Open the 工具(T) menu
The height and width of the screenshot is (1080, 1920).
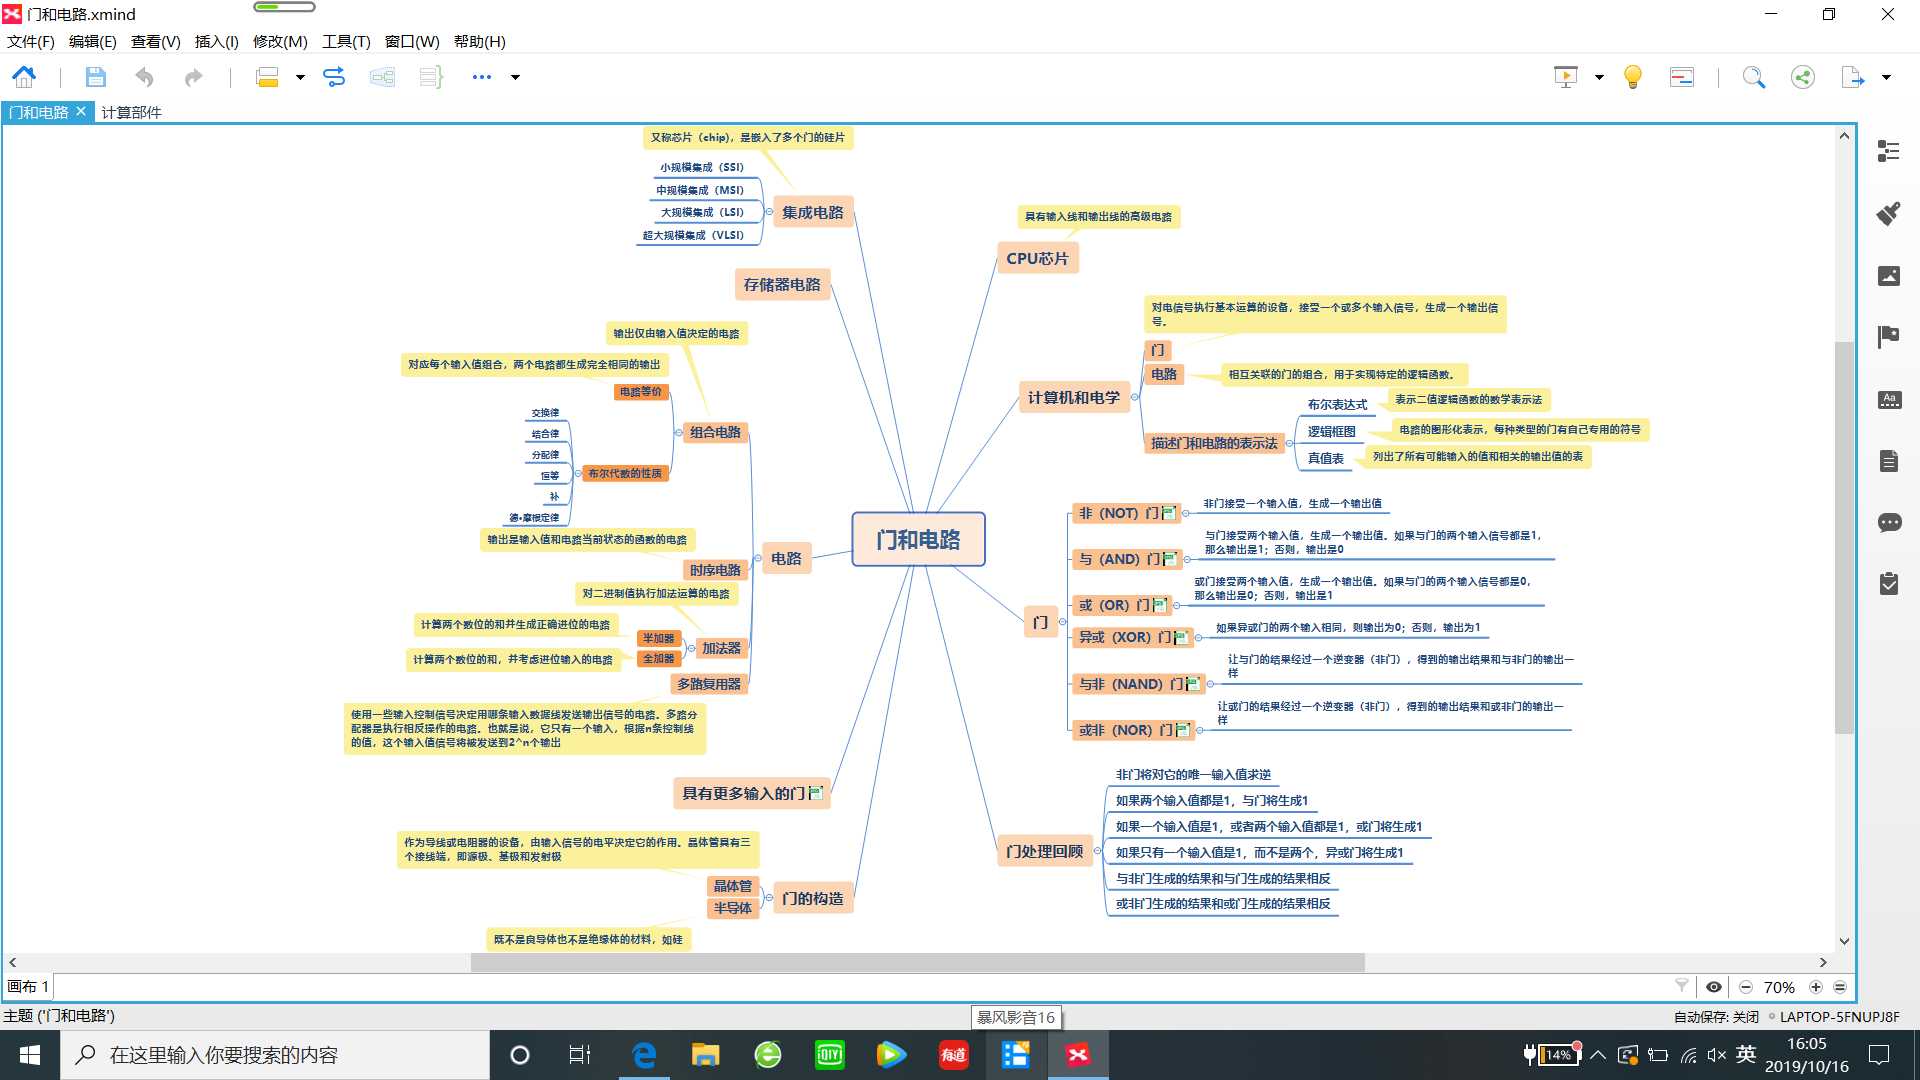[346, 41]
